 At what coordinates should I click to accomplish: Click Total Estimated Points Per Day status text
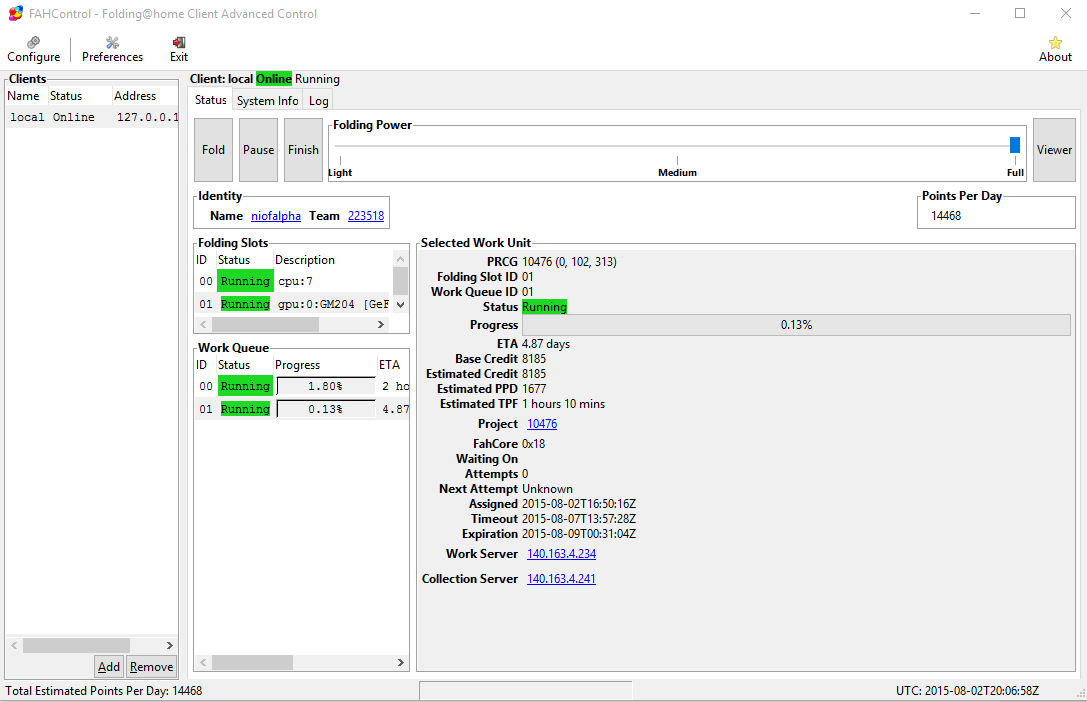point(104,691)
